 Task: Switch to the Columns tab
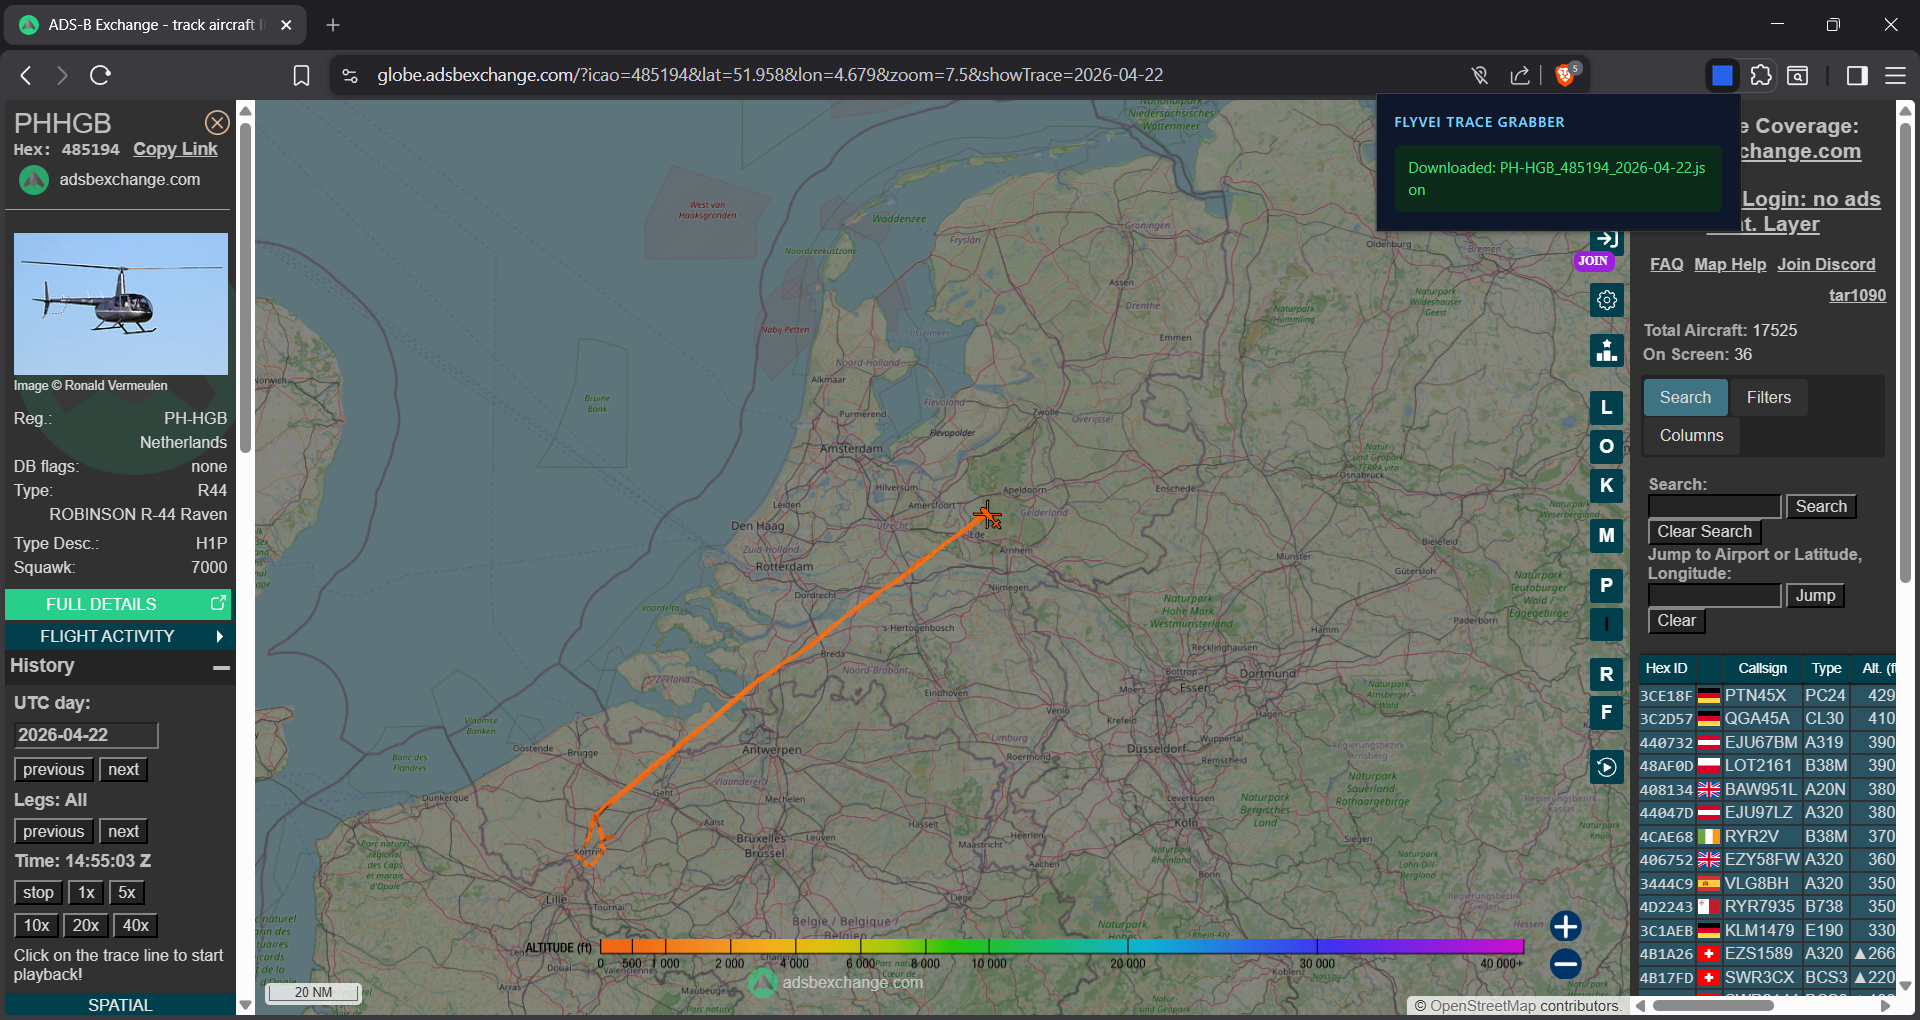(1691, 435)
